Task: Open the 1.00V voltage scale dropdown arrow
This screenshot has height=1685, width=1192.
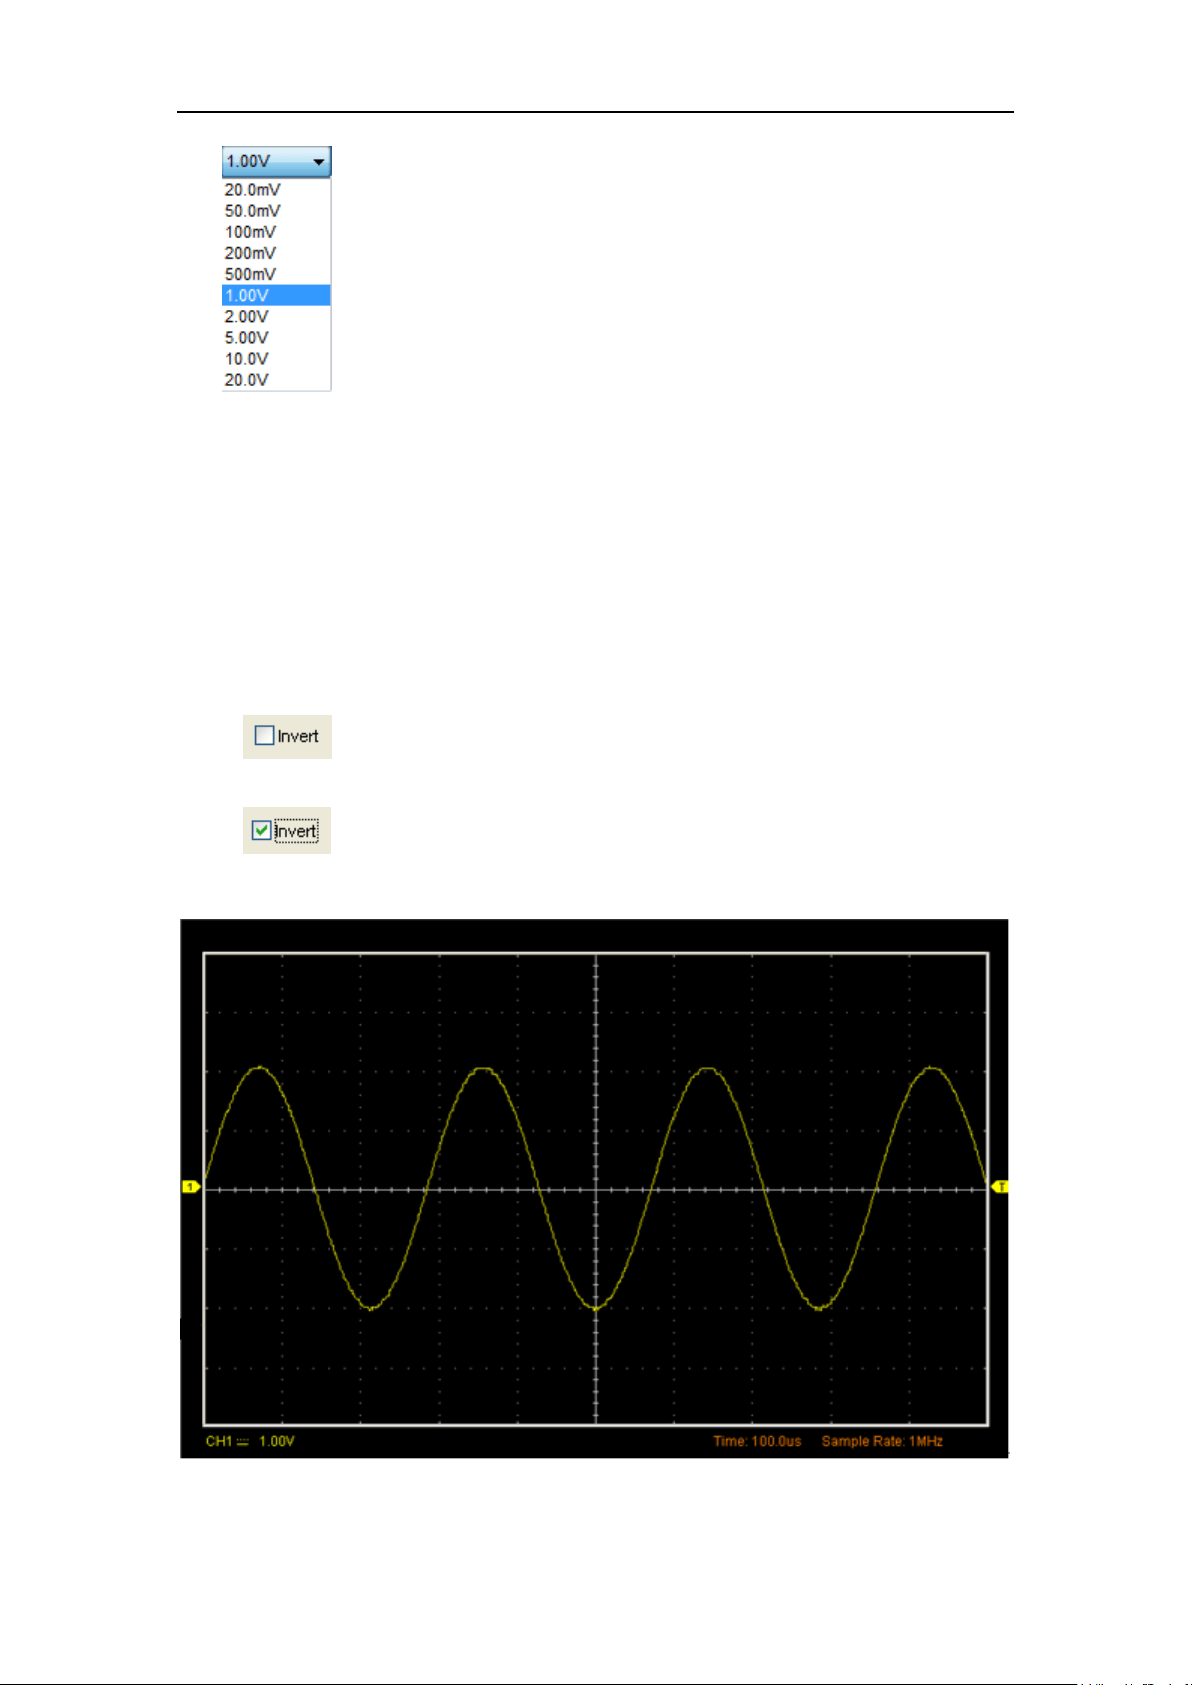Action: [318, 161]
